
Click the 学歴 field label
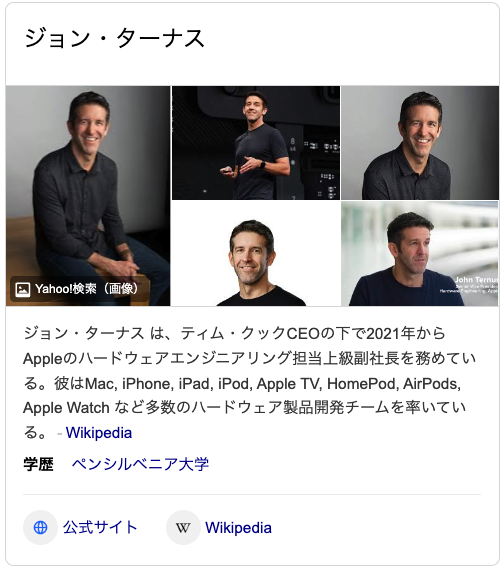[x=39, y=465]
